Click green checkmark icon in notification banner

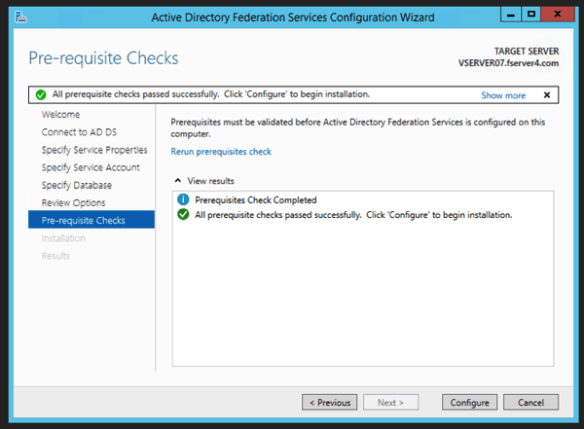coord(41,95)
